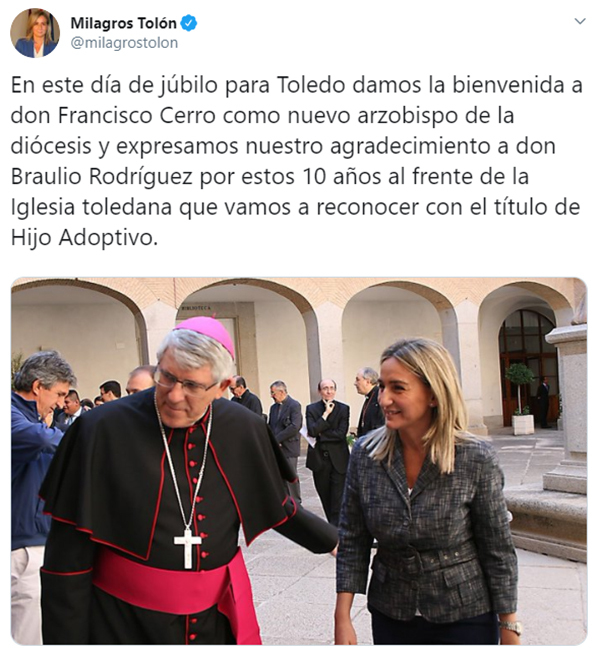
Task: Open the @milagrostolon handle link
Action: [x=124, y=43]
